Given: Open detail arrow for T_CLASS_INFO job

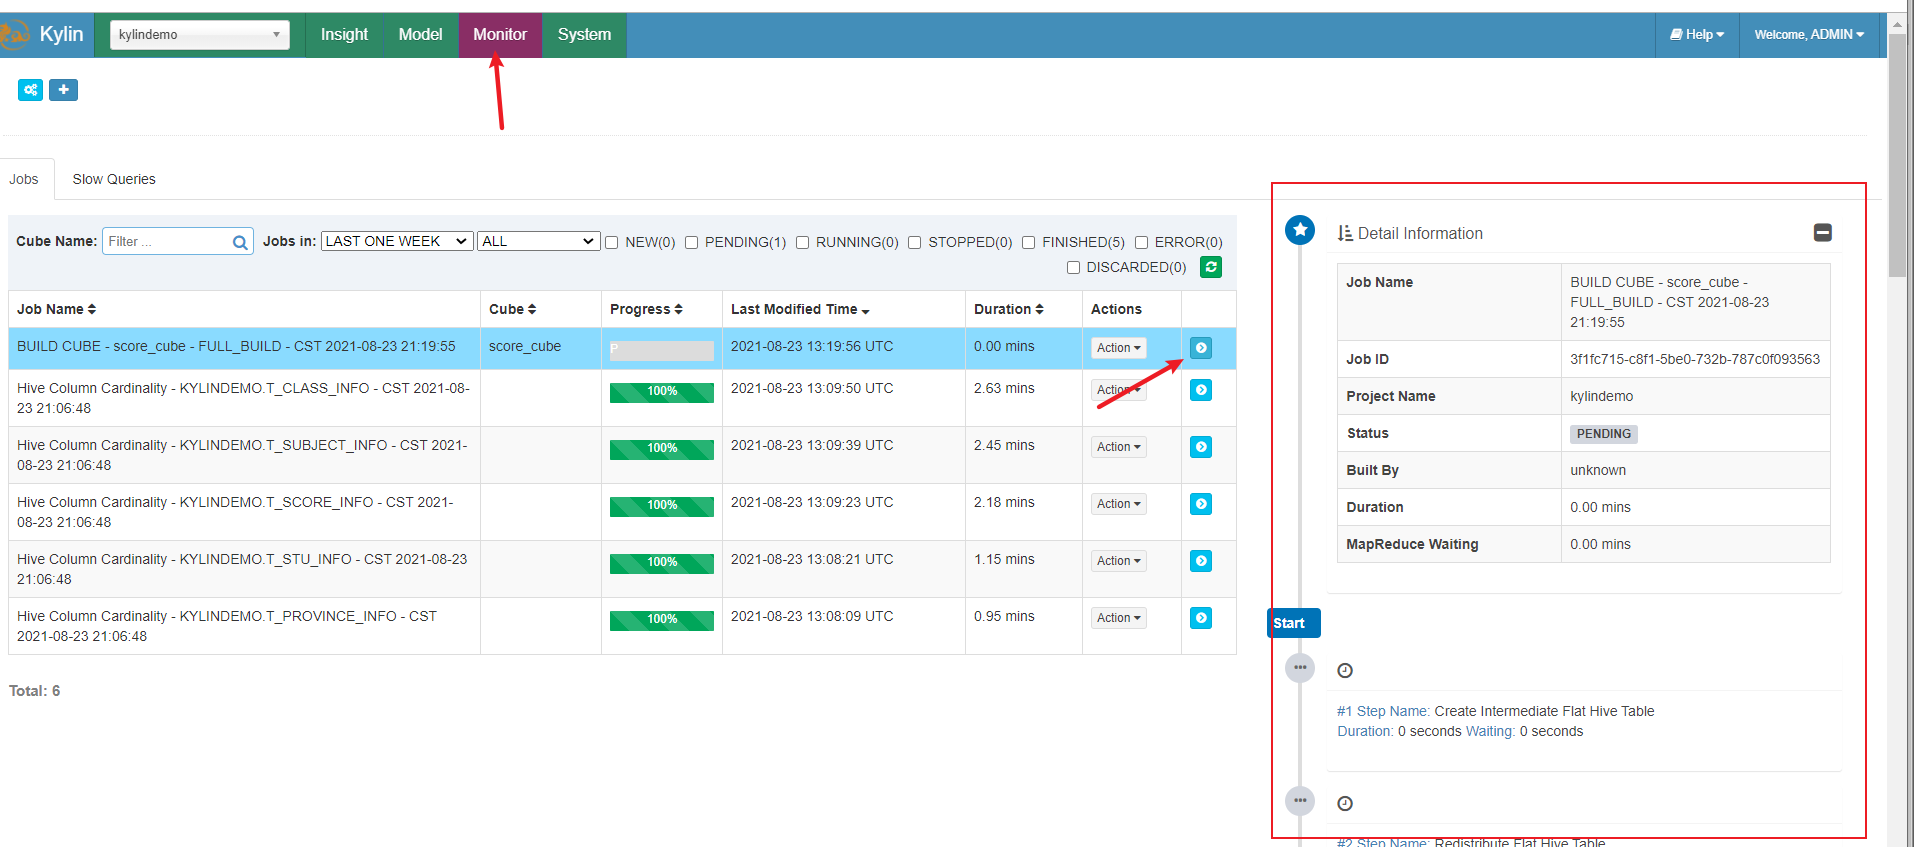Looking at the screenshot, I should [1201, 390].
